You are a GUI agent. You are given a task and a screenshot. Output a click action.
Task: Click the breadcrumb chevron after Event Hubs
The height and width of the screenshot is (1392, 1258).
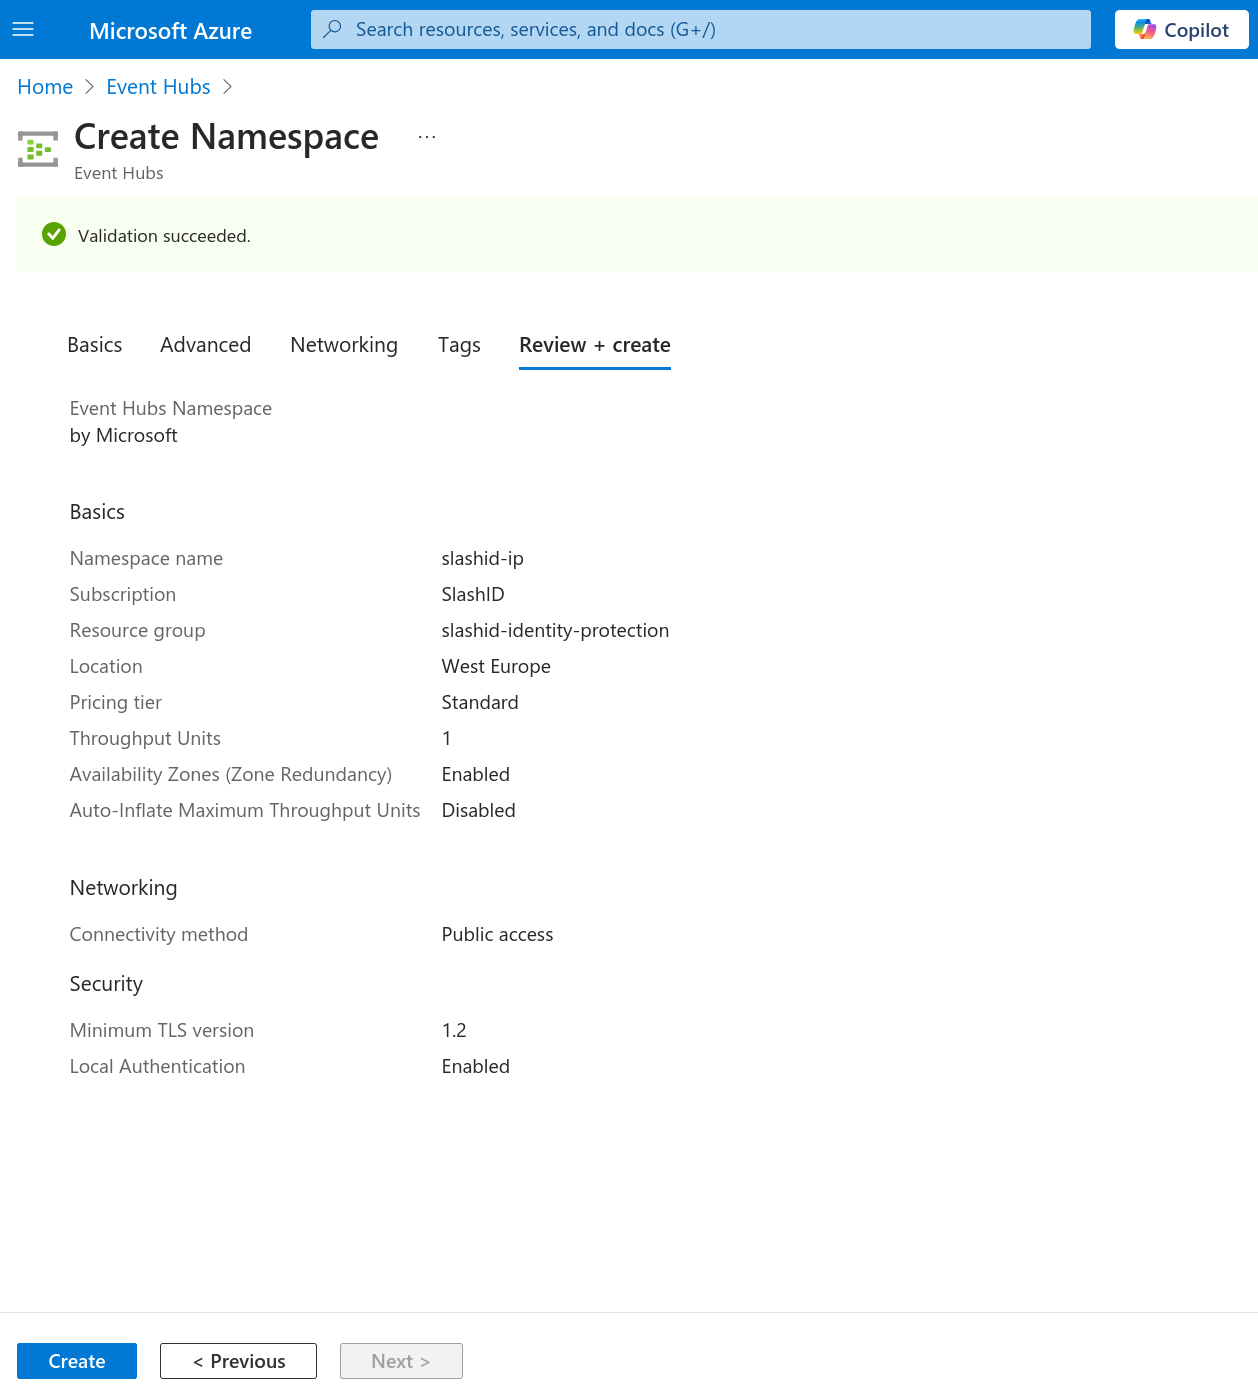227,87
